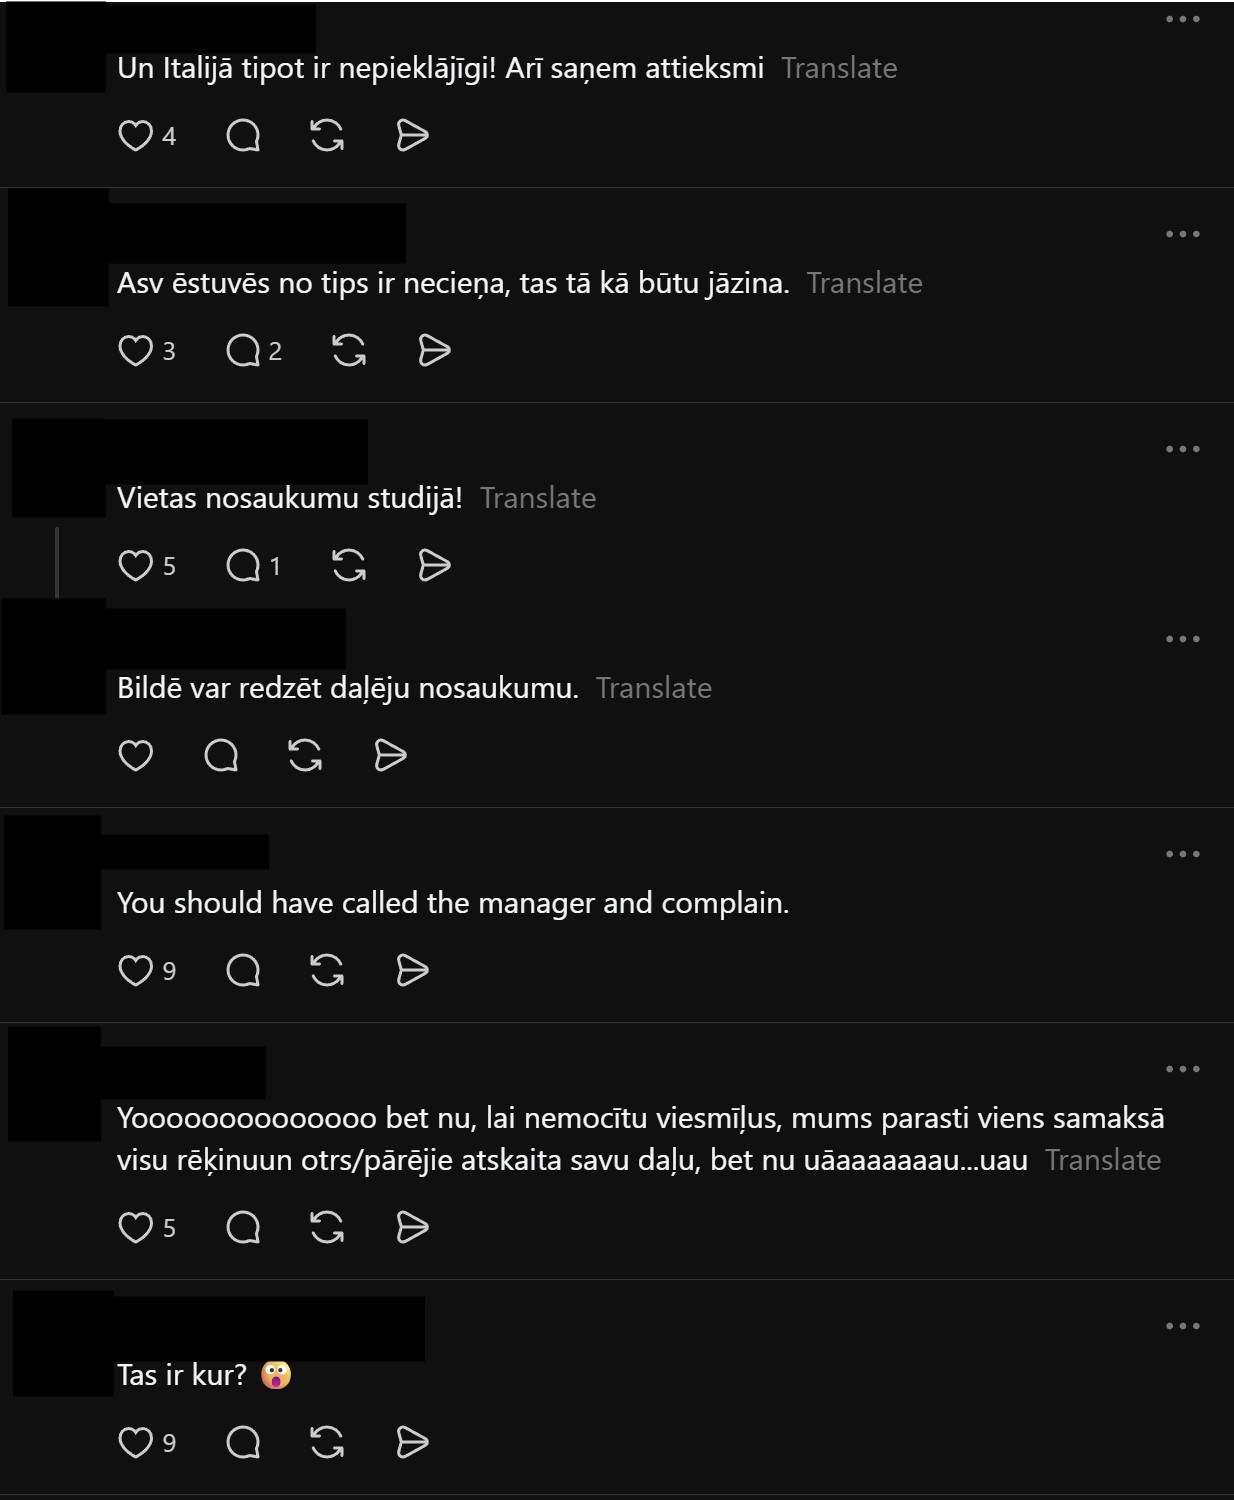Translate the 'Bildē var redzēt daļēju nosaukumu' comment
Viewport: 1234px width, 1500px height.
pyautogui.click(x=654, y=688)
